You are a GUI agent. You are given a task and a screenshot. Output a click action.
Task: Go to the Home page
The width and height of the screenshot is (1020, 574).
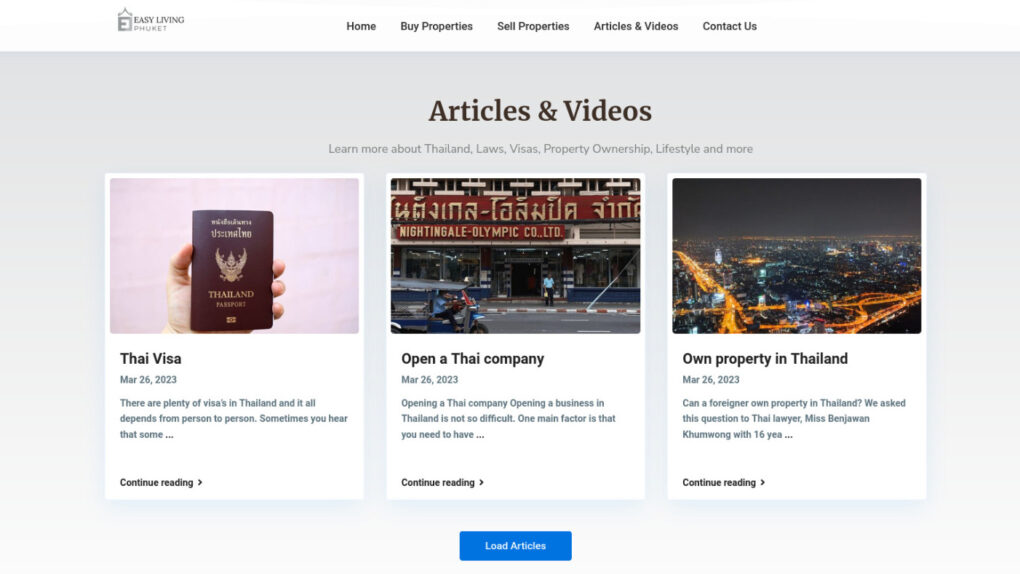point(361,26)
